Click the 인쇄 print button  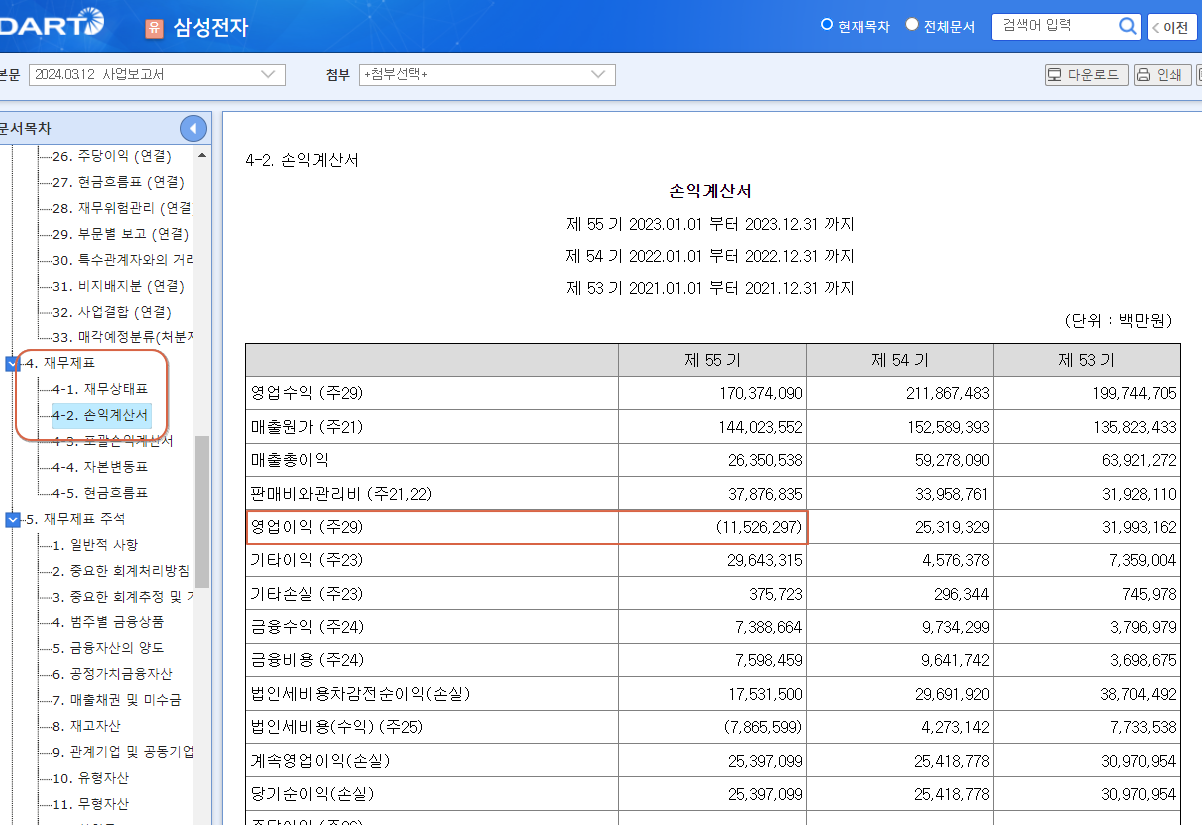(x=1162, y=75)
